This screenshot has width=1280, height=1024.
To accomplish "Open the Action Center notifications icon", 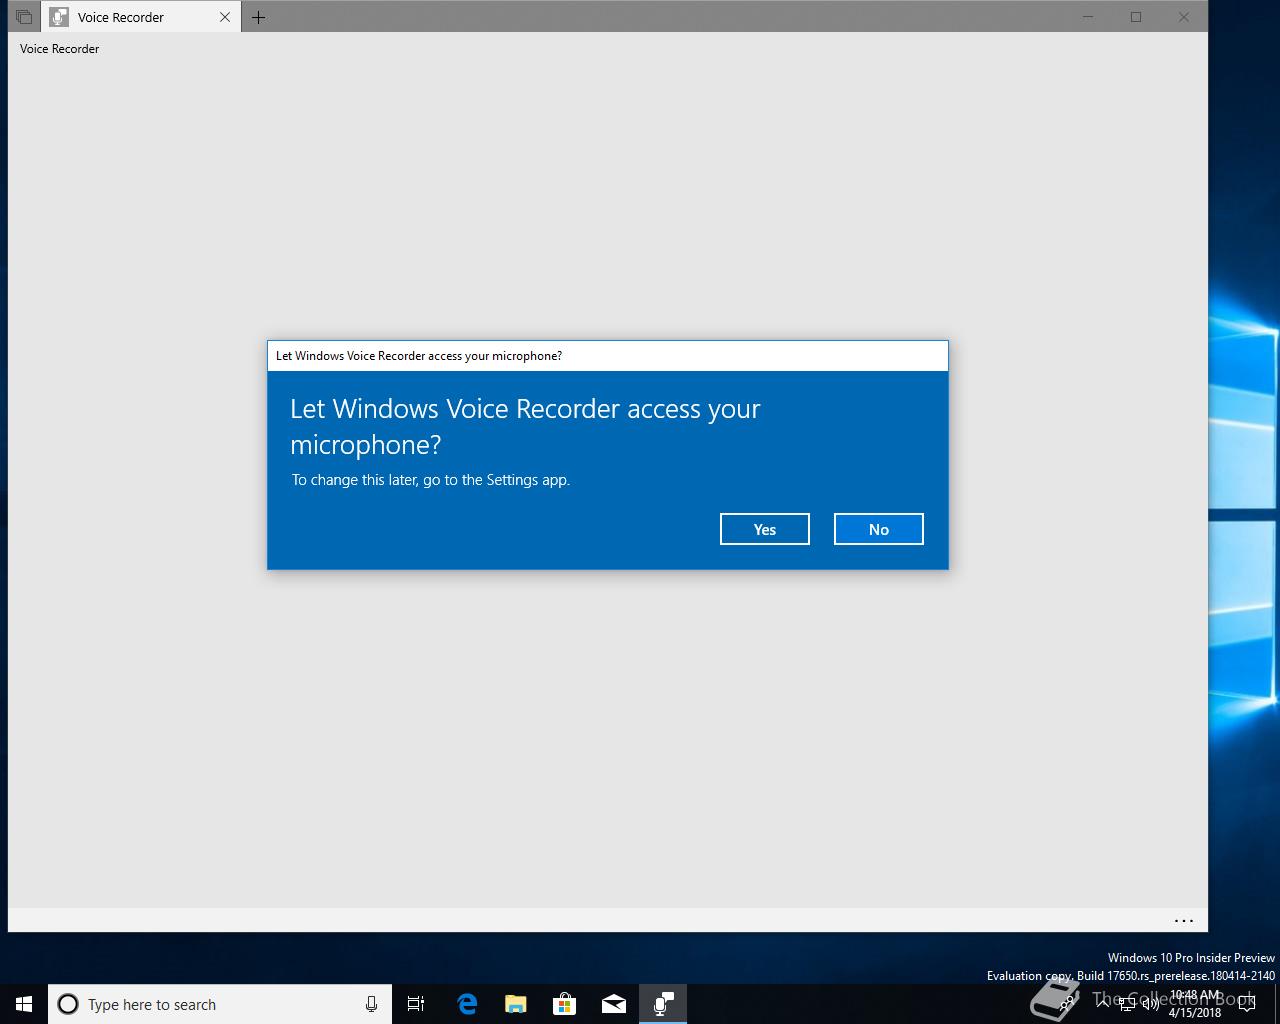I will (1247, 1004).
